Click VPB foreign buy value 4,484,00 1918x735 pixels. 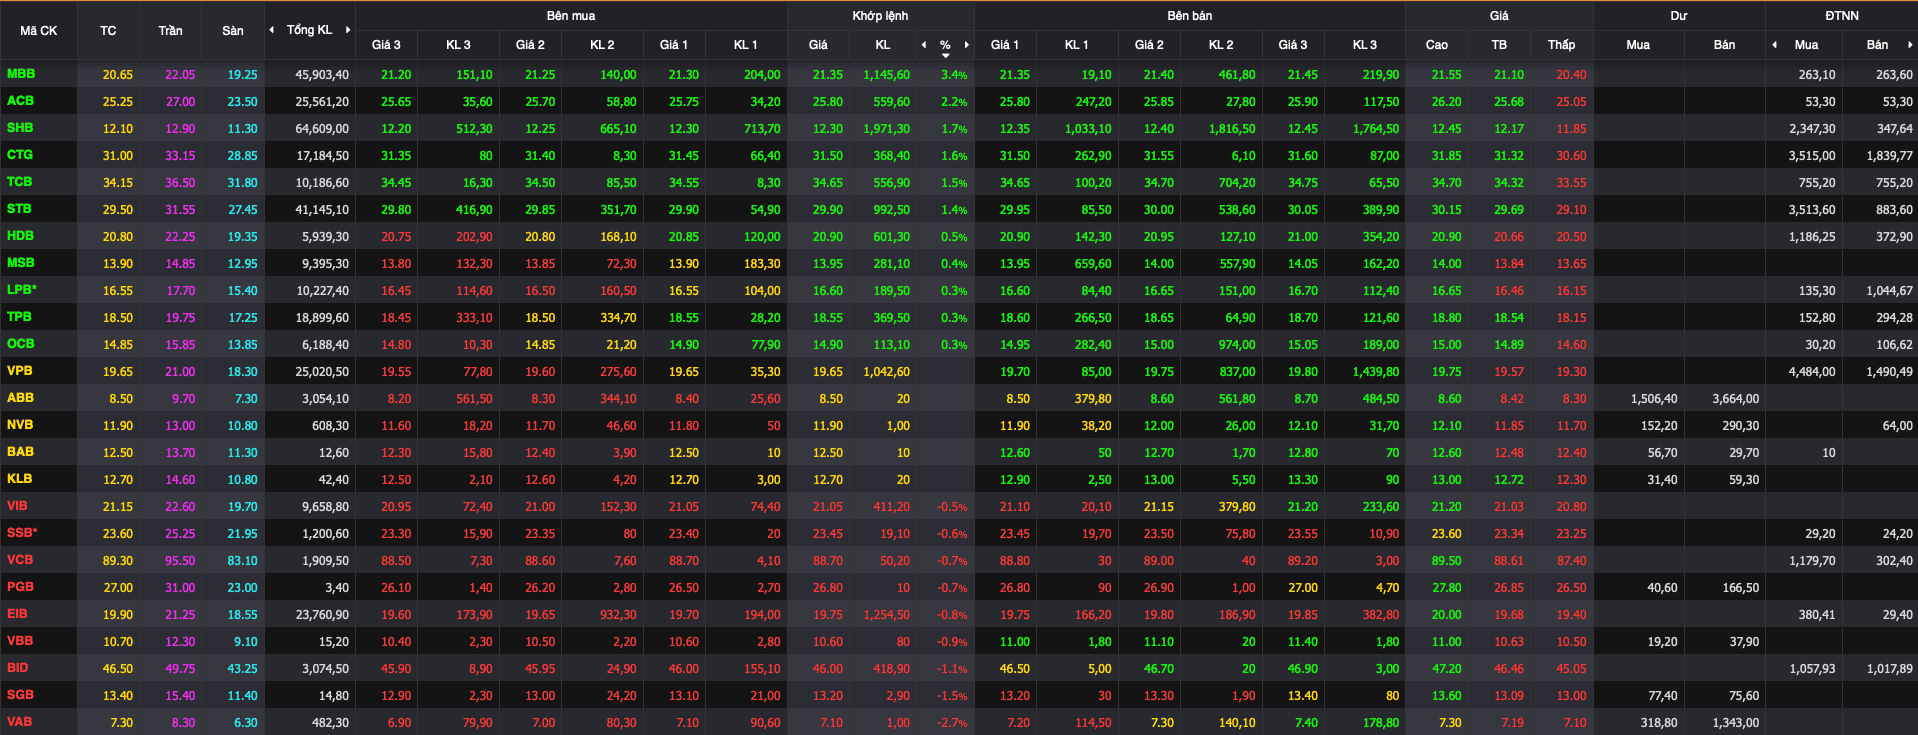coord(1812,372)
